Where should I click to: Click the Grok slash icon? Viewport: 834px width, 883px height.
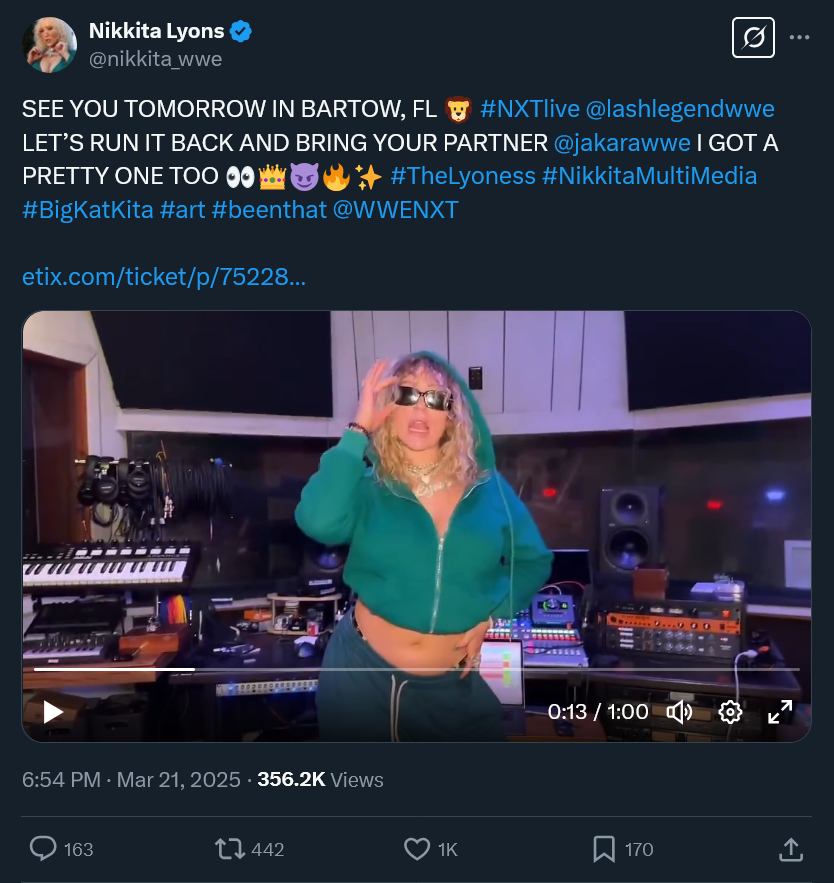754,39
